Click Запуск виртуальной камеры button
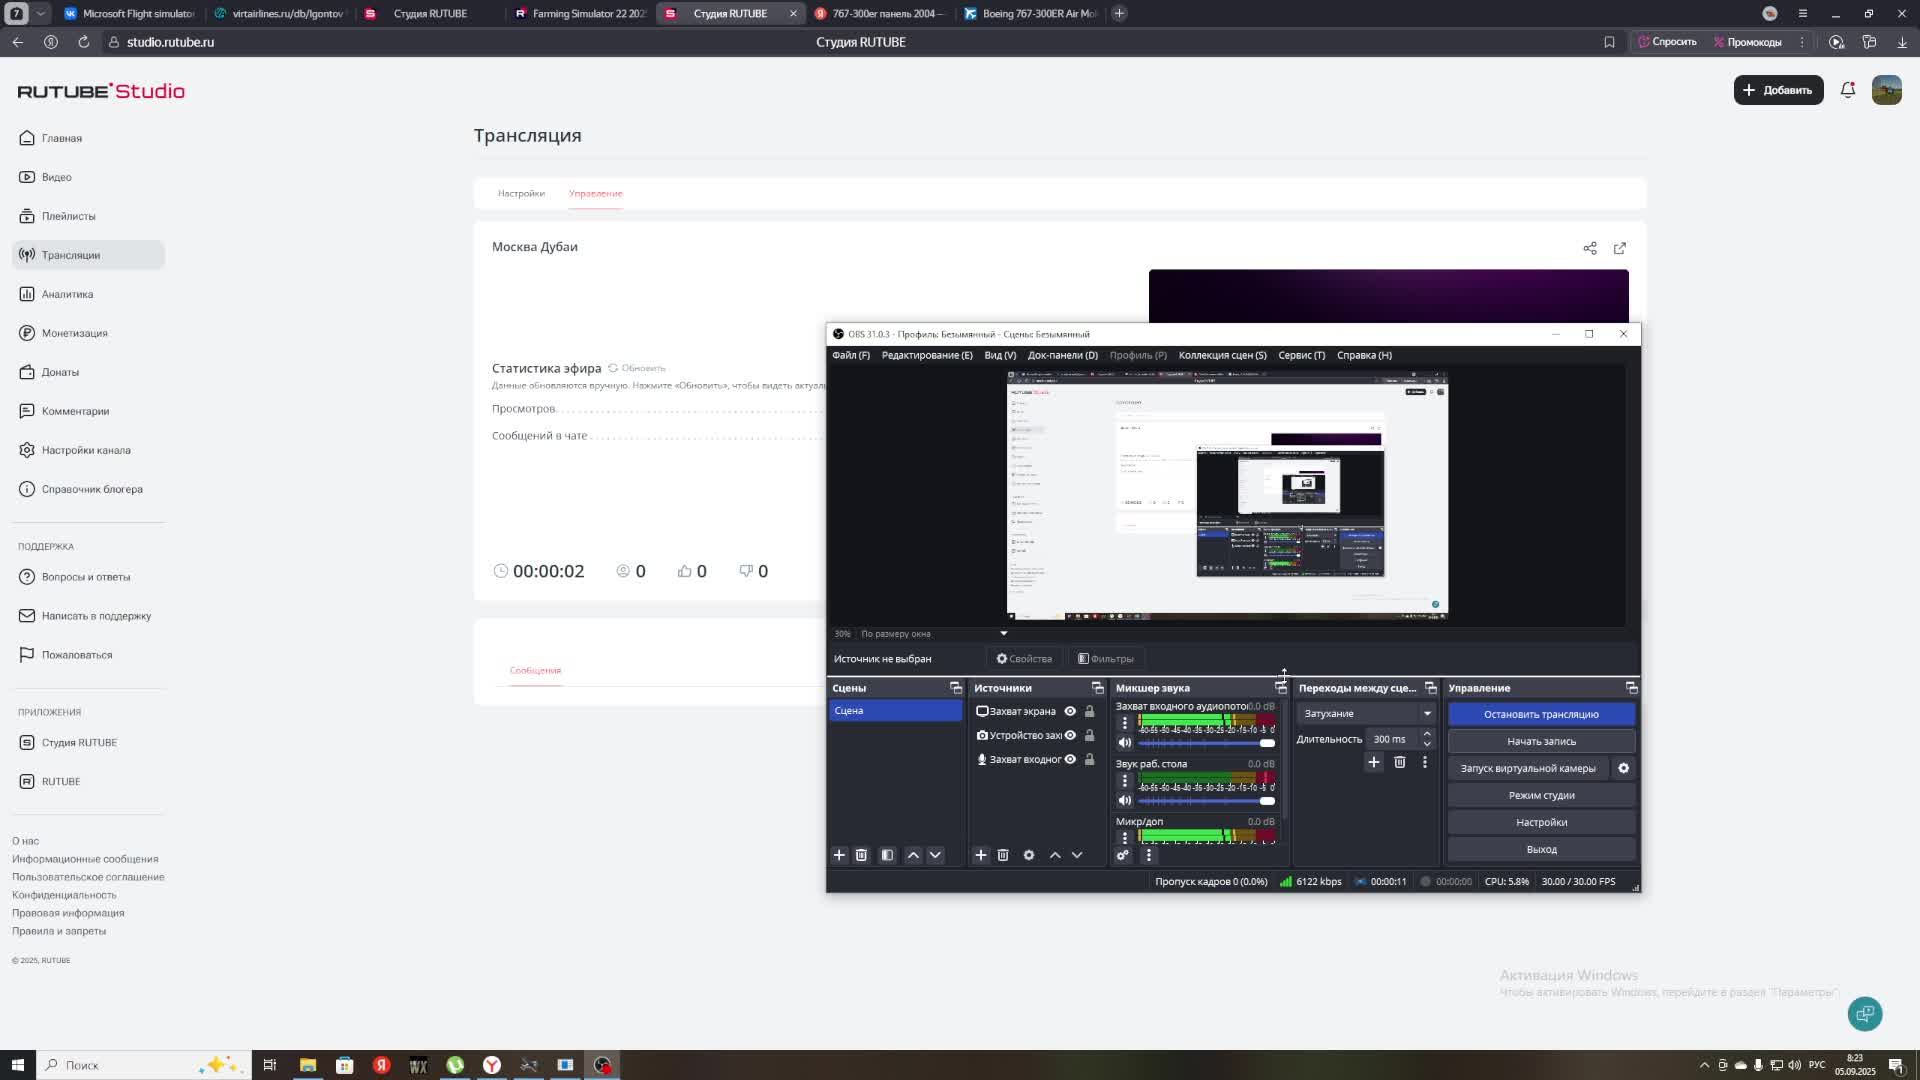The height and width of the screenshot is (1080, 1920). (x=1528, y=768)
